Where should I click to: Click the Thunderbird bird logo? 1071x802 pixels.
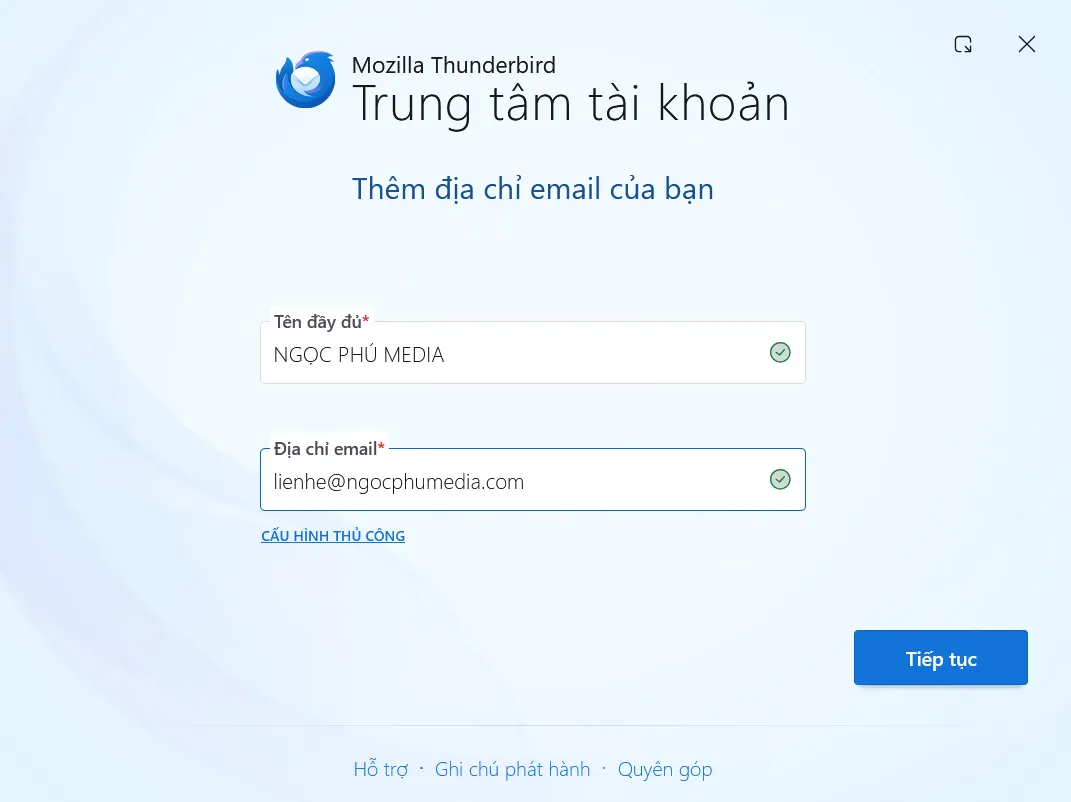point(305,80)
